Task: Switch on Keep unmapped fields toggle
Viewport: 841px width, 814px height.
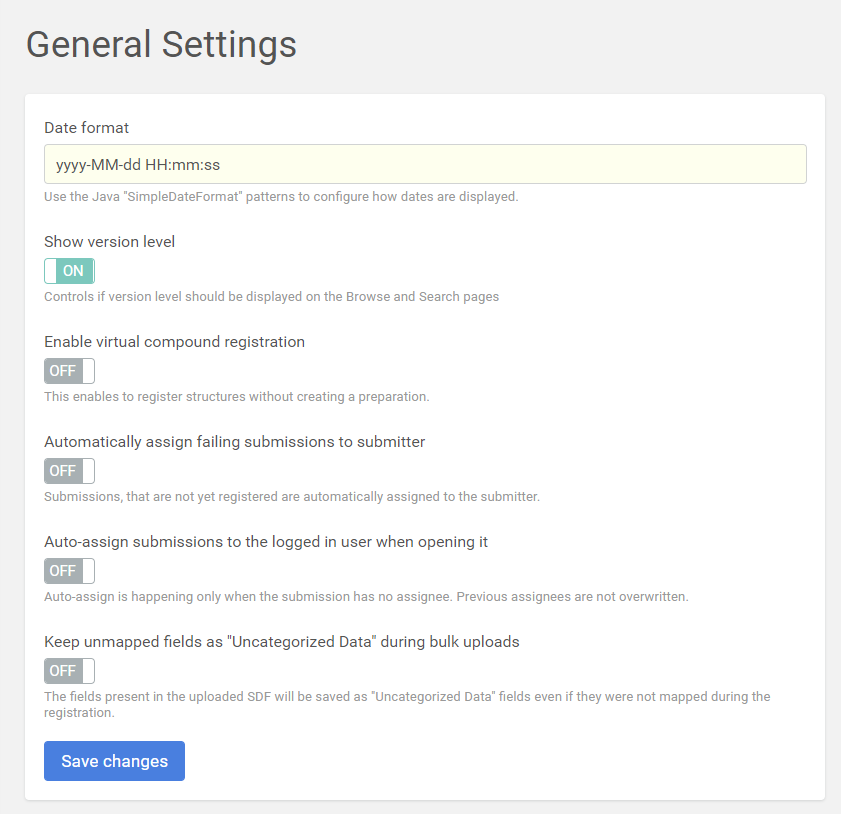Action: 69,671
